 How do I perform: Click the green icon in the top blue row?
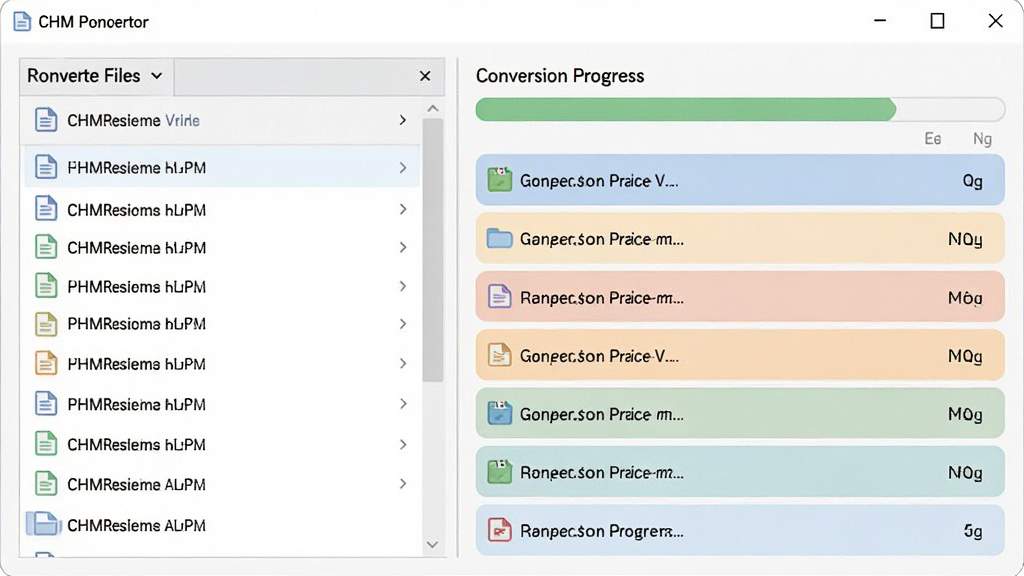[x=500, y=180]
